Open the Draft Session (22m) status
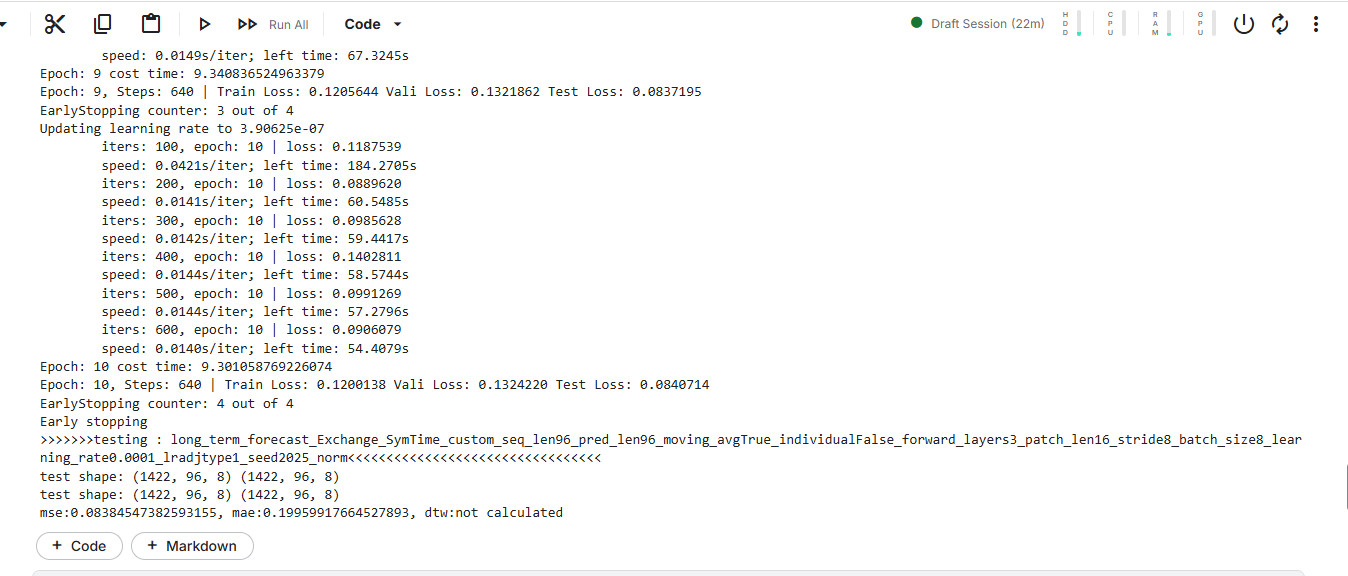 (x=987, y=24)
